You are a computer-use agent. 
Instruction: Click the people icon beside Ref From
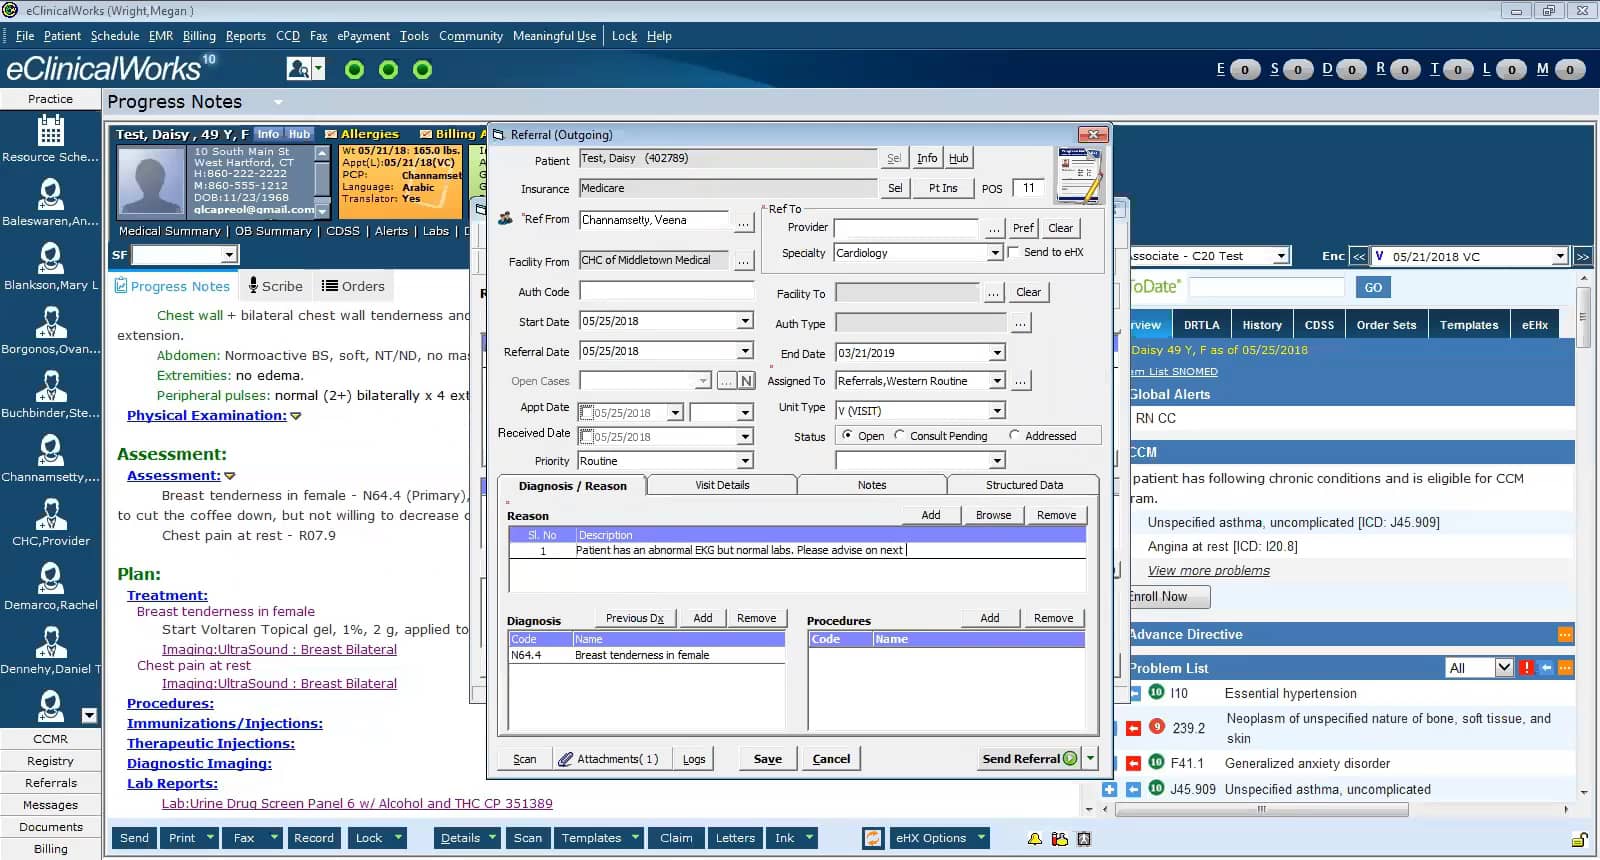click(505, 219)
